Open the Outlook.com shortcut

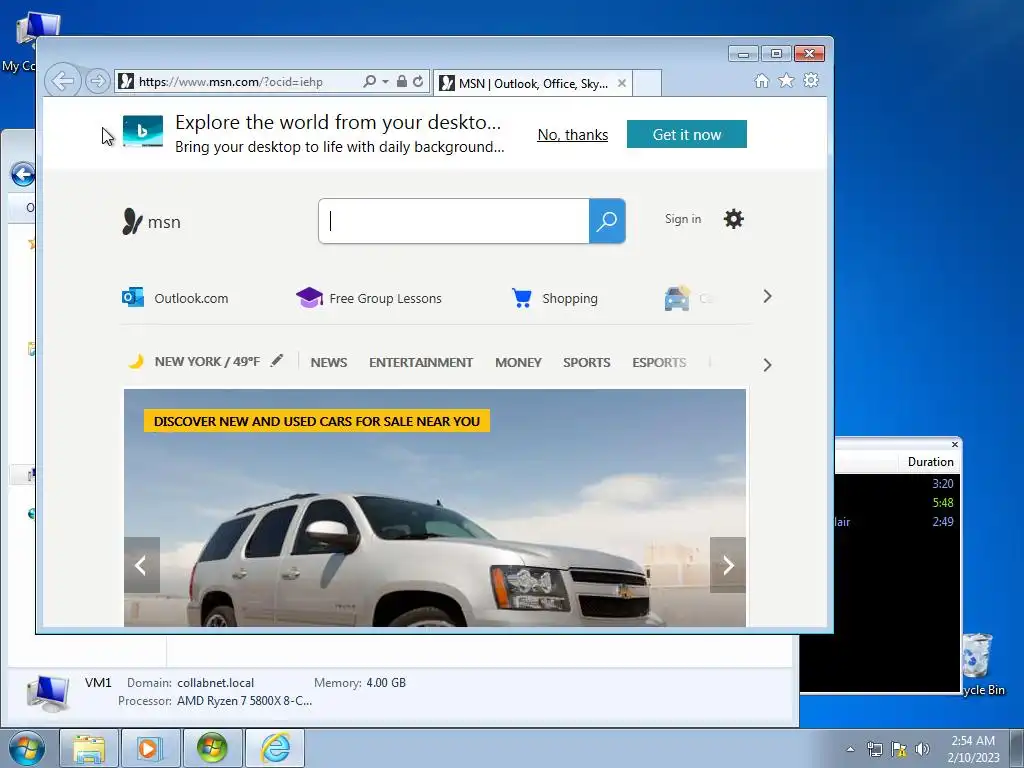coord(175,298)
